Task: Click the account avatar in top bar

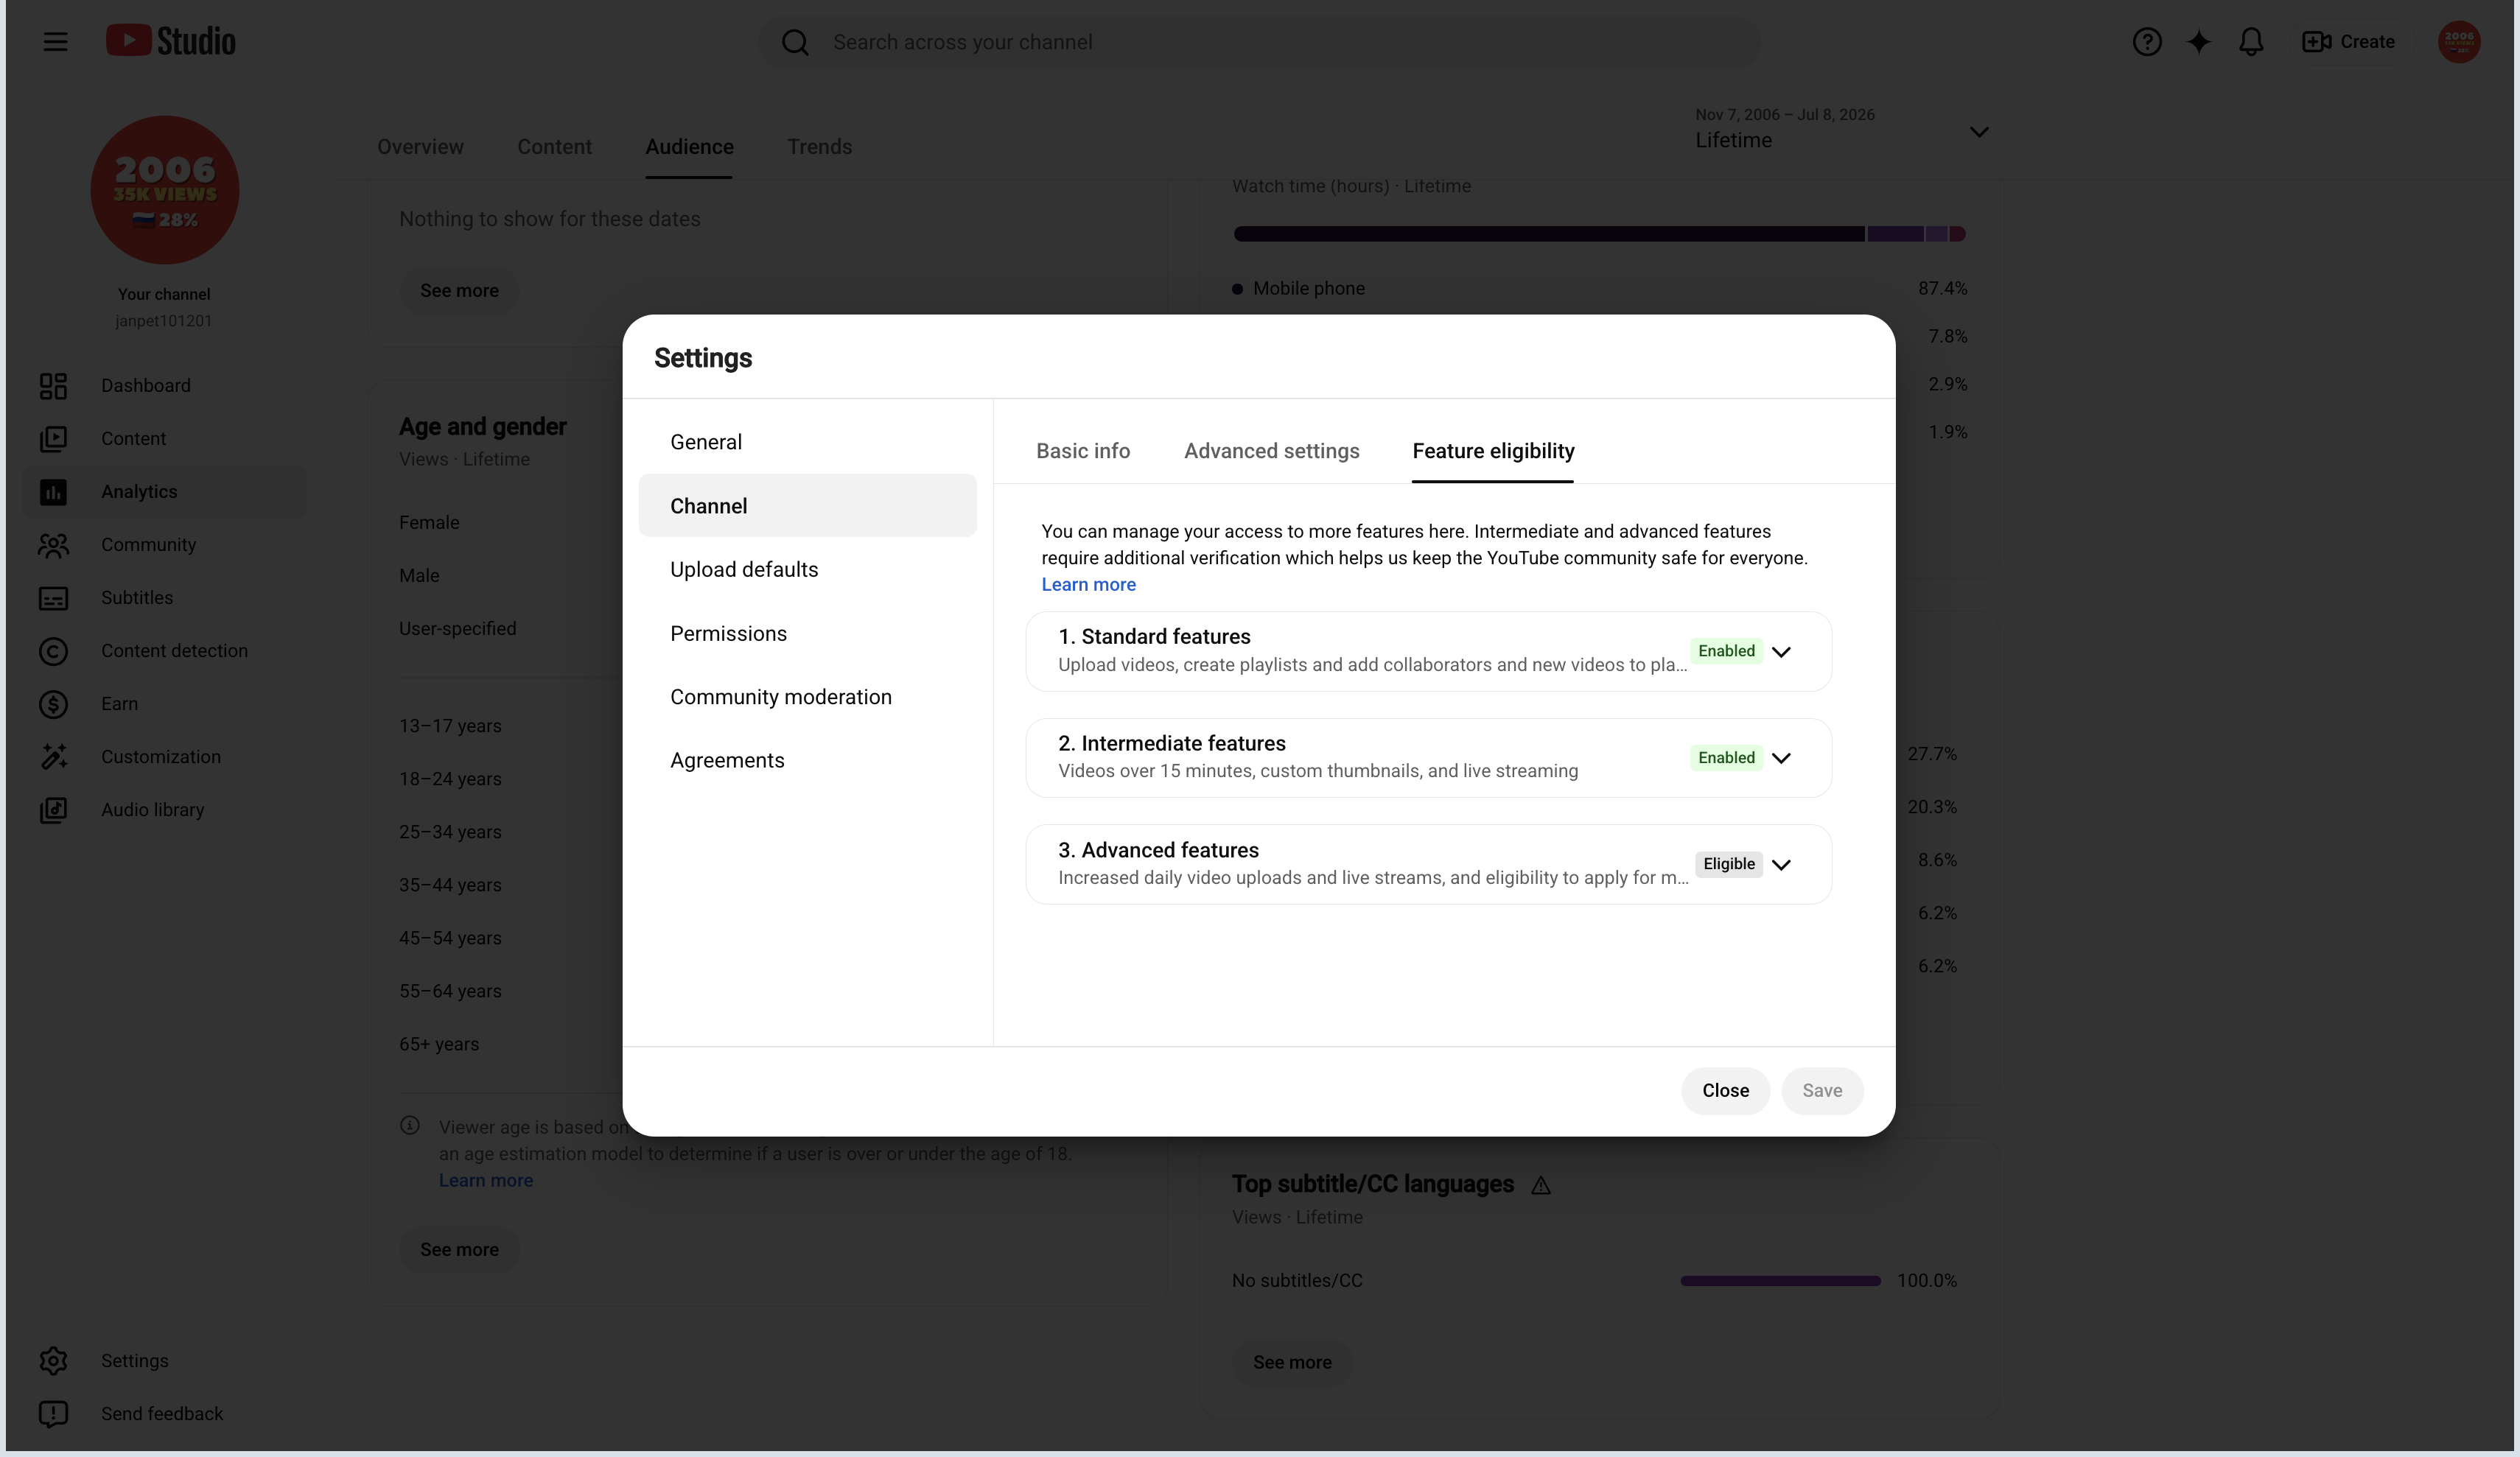Action: [x=2458, y=42]
